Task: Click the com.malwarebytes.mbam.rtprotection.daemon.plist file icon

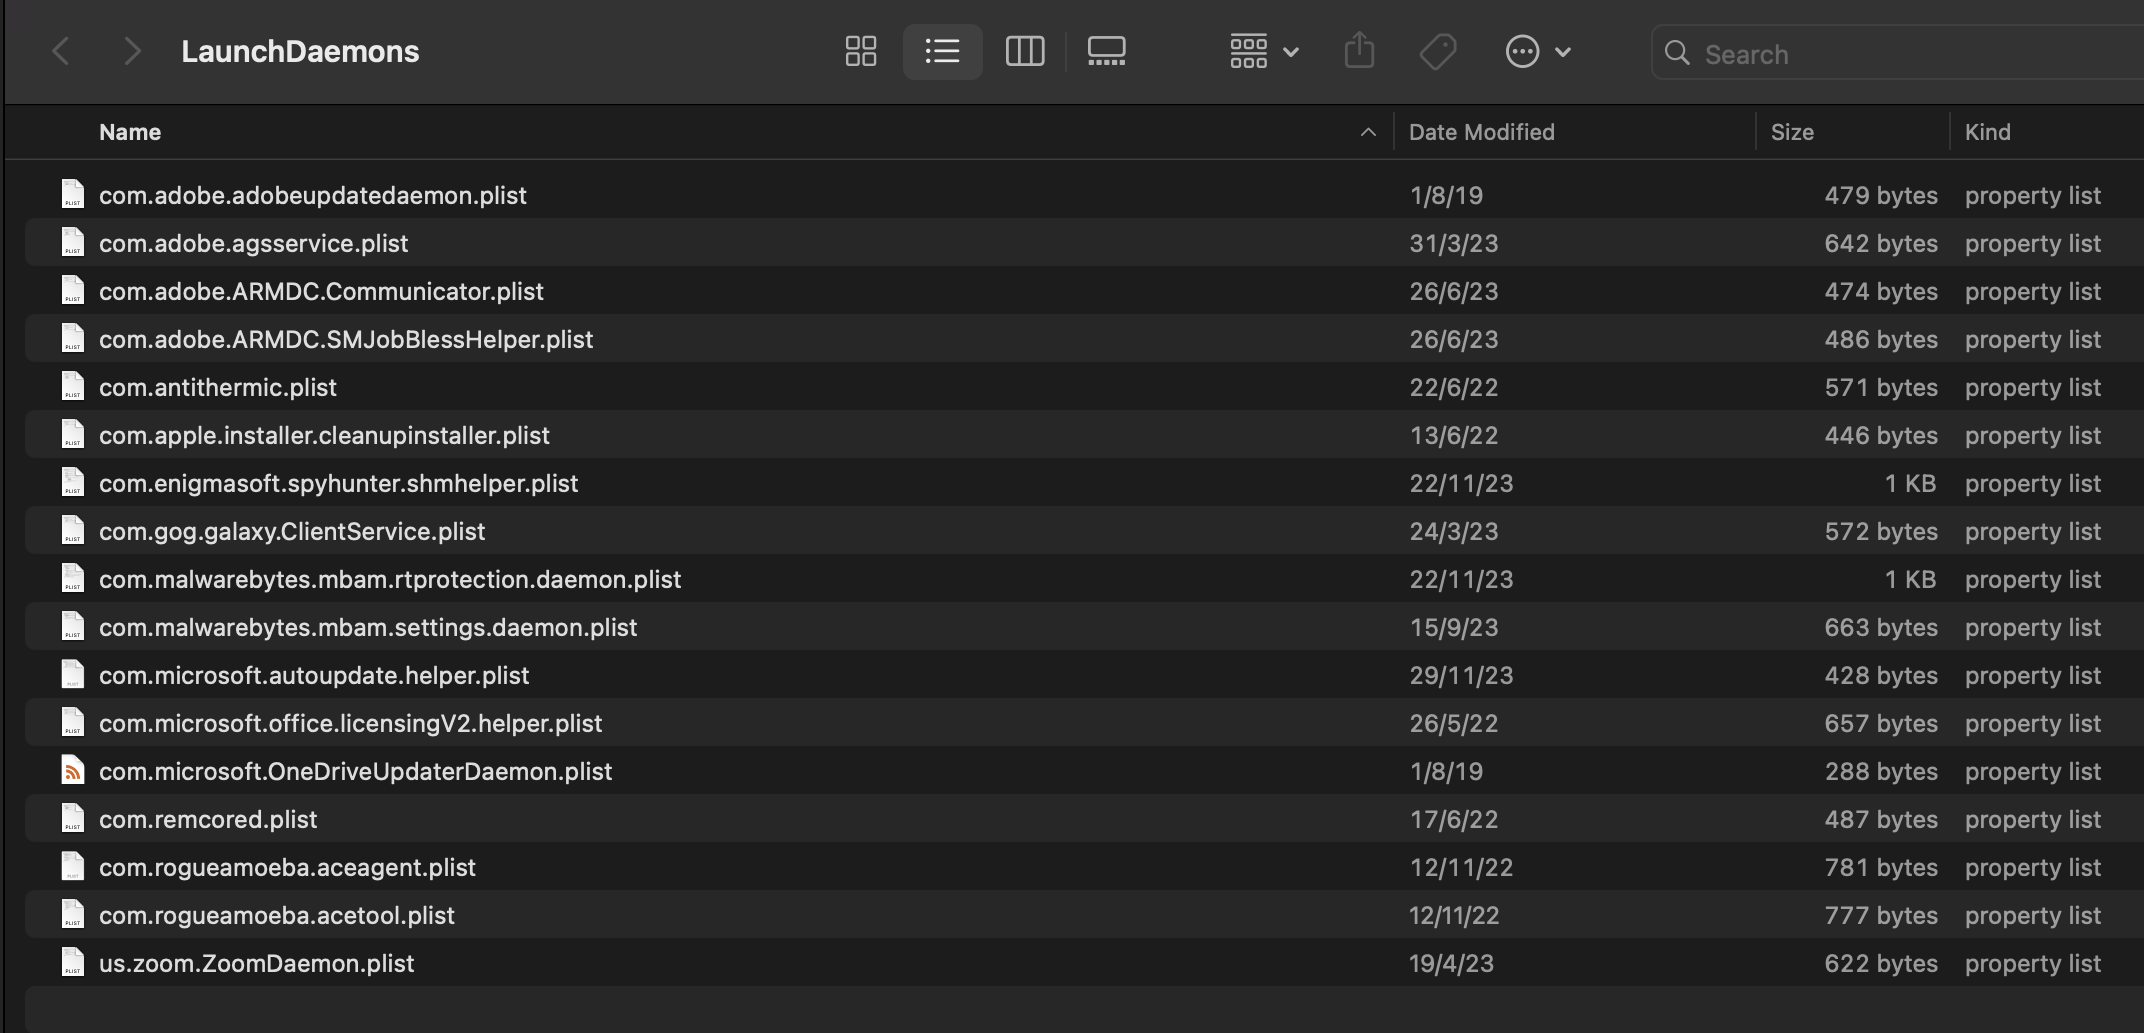Action: (72, 578)
